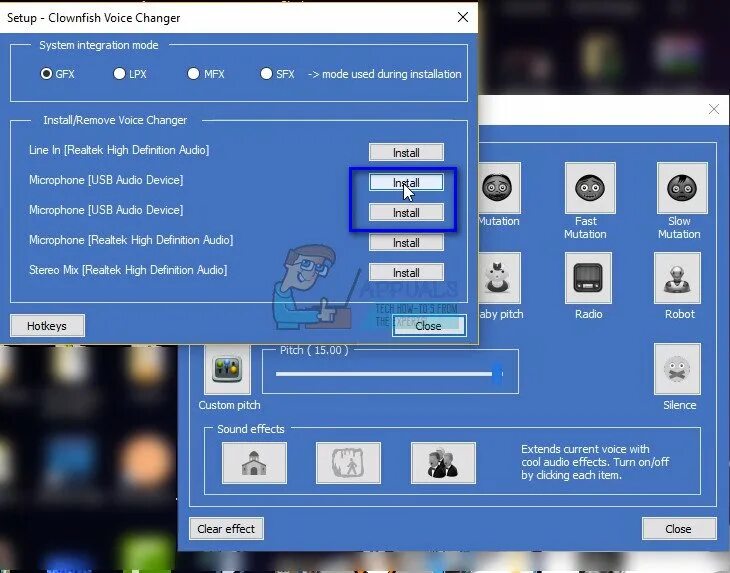This screenshot has height=573, width=730.
Task: Toggle the crowd chorus sound effect
Action: pyautogui.click(x=443, y=463)
